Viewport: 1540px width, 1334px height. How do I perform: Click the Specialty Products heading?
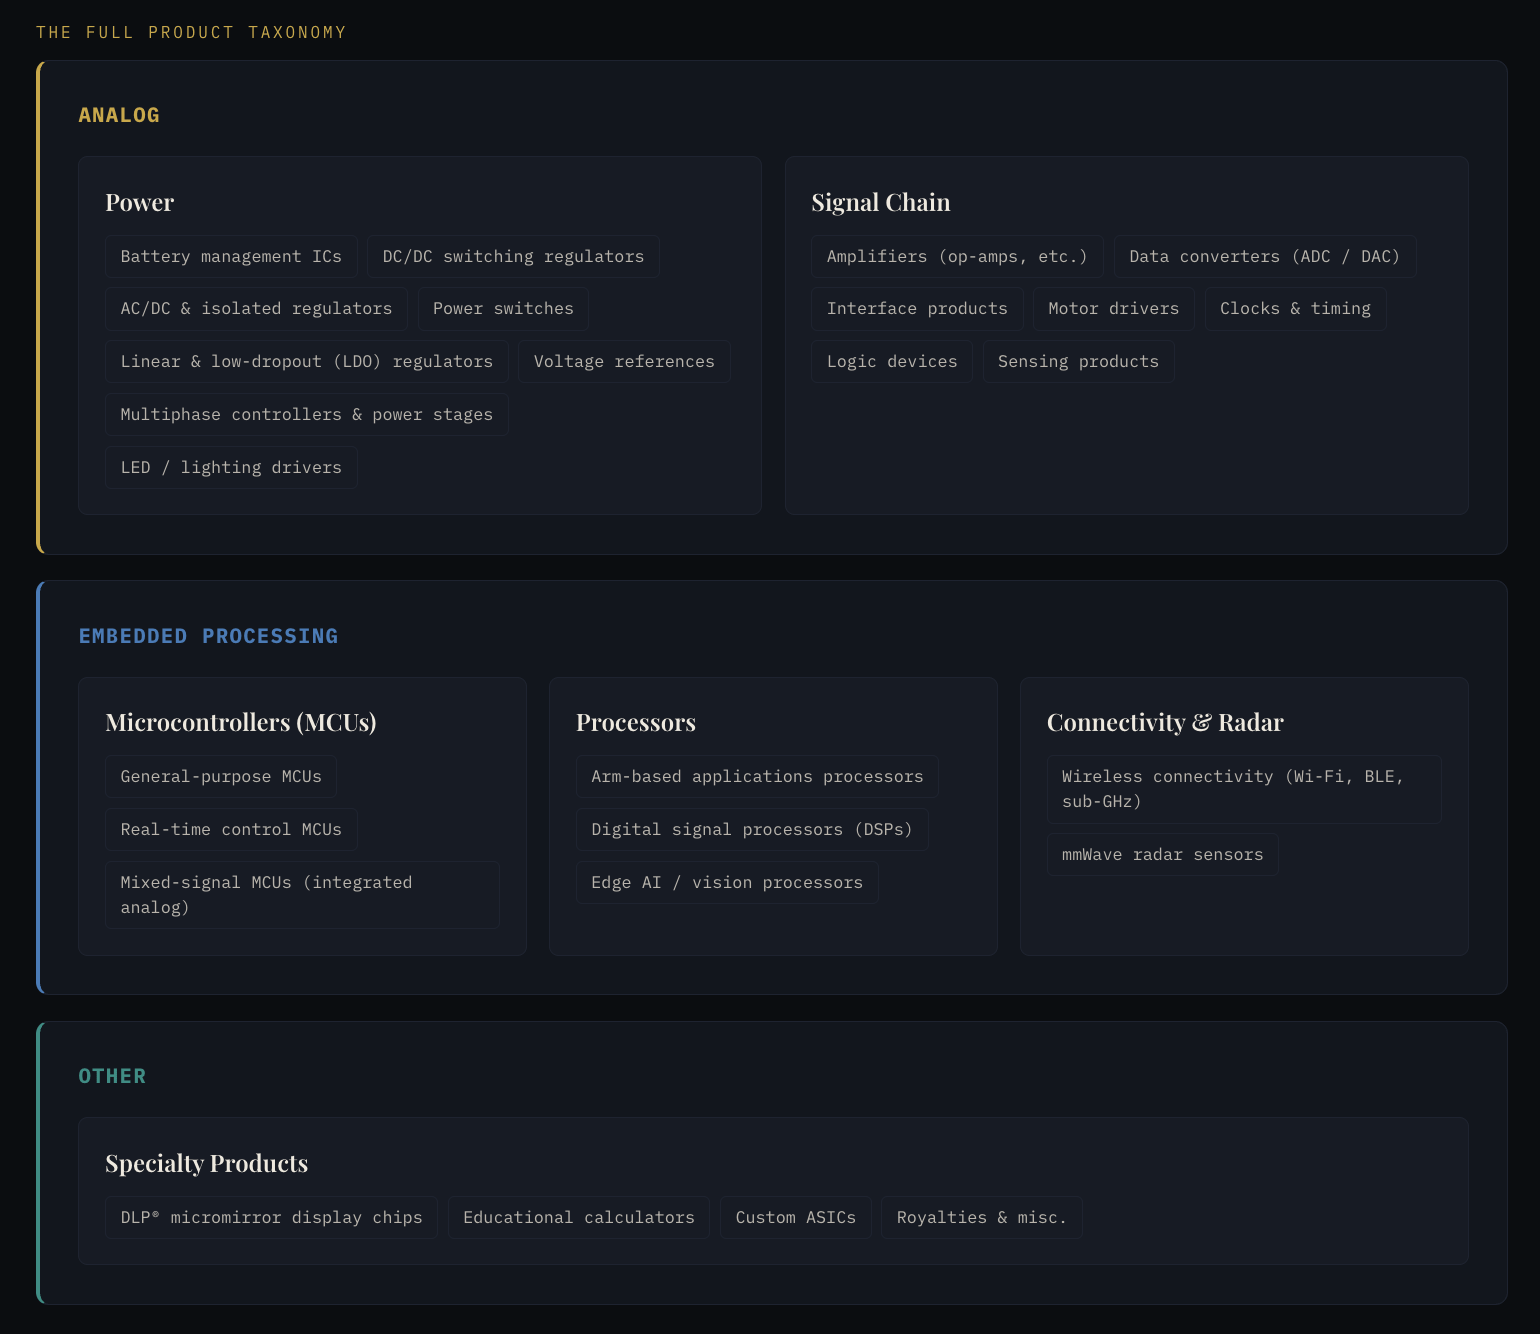(207, 1164)
